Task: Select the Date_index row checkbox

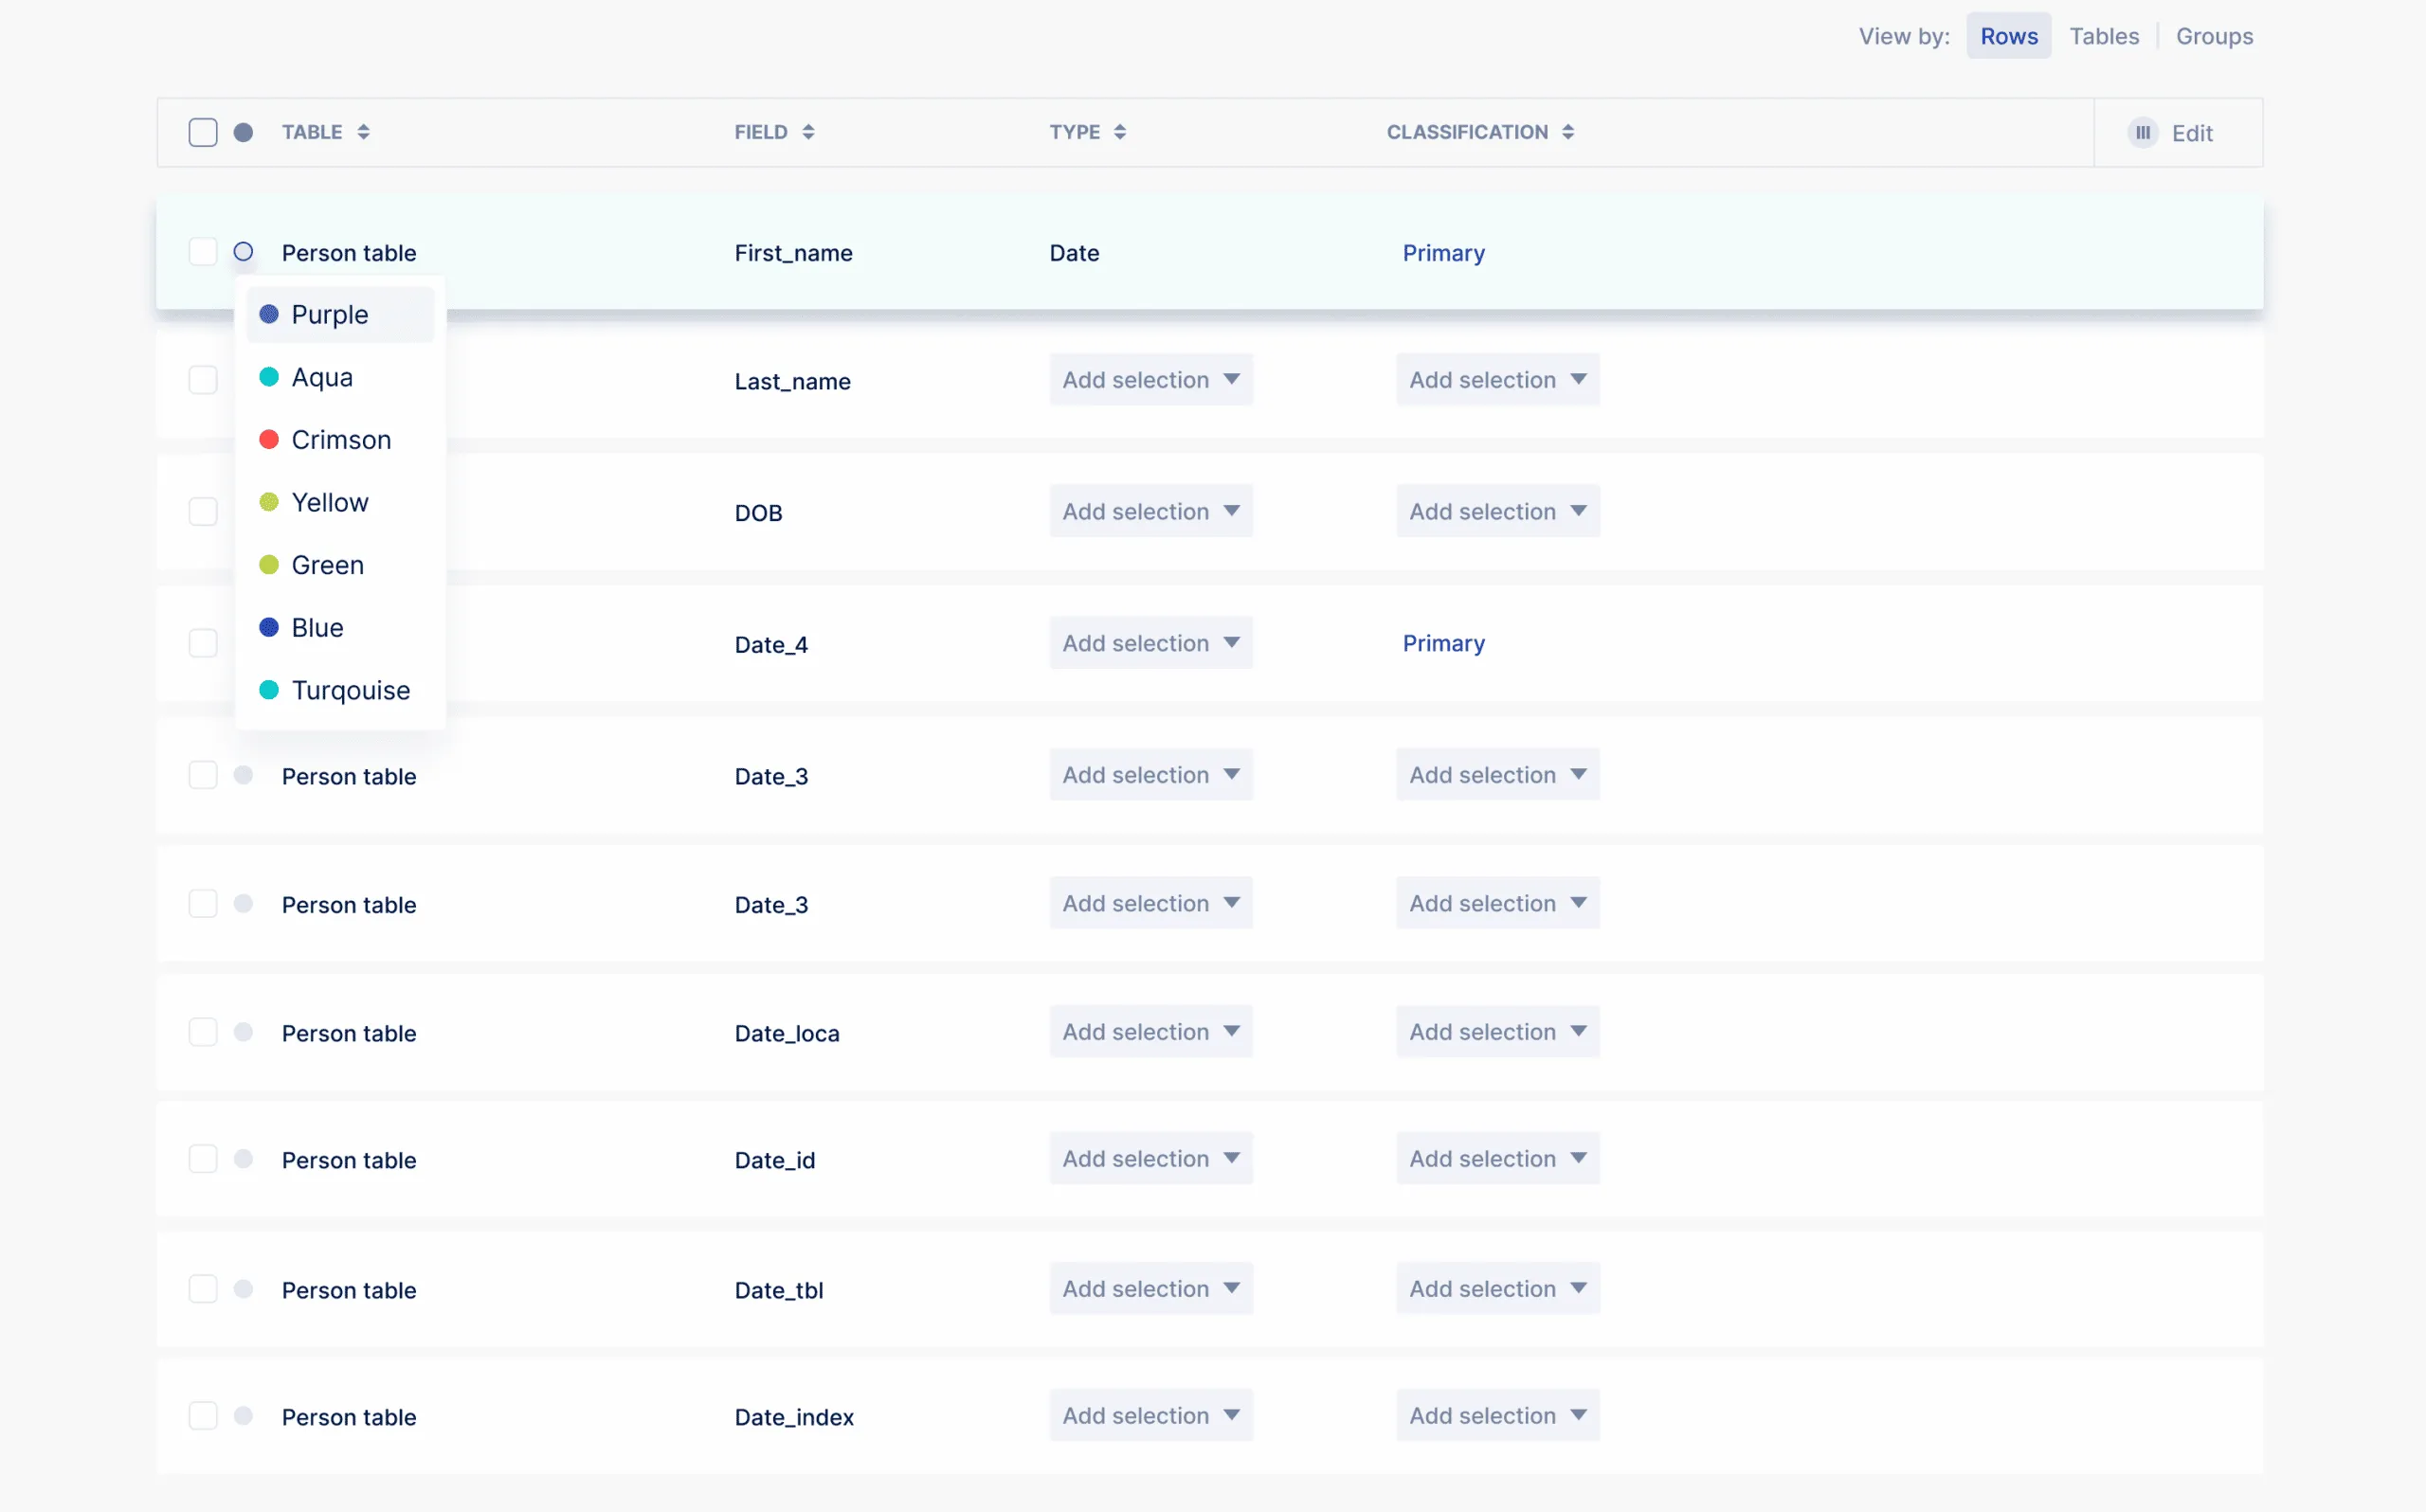Action: [x=203, y=1416]
